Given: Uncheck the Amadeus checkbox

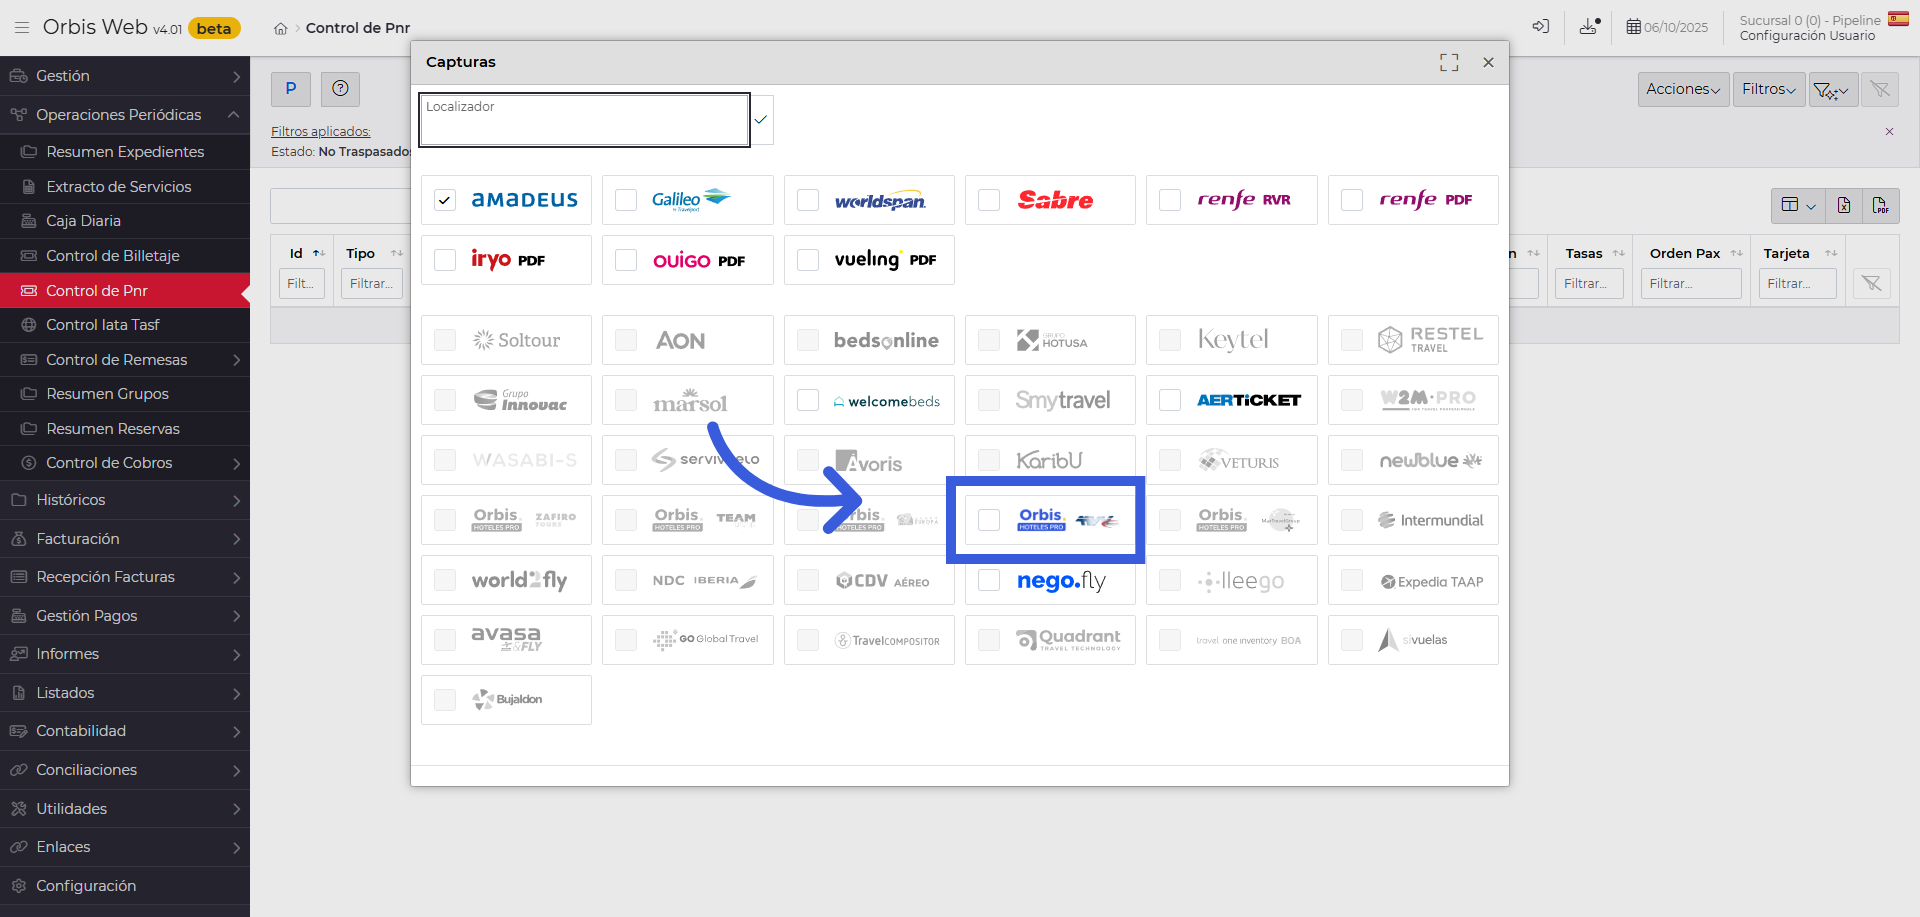Looking at the screenshot, I should (445, 200).
